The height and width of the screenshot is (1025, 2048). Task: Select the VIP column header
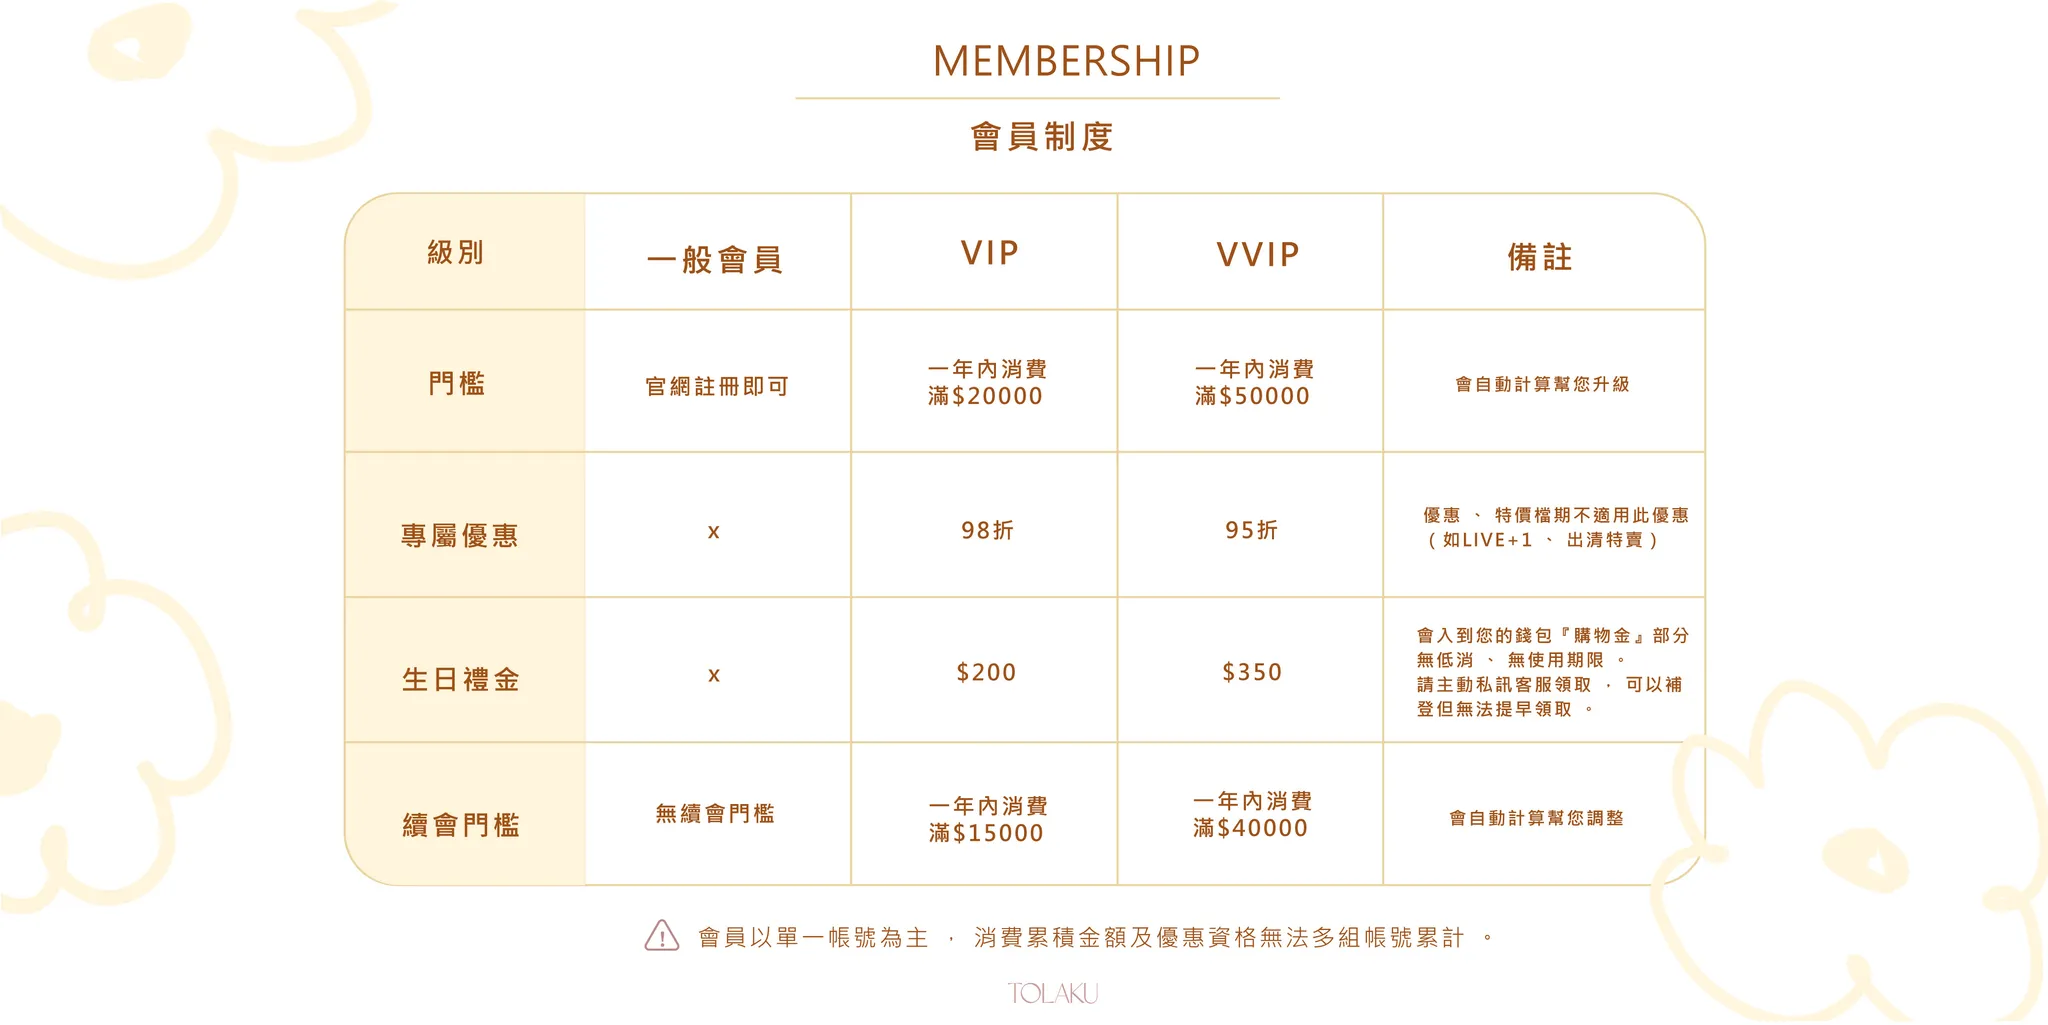[x=990, y=254]
